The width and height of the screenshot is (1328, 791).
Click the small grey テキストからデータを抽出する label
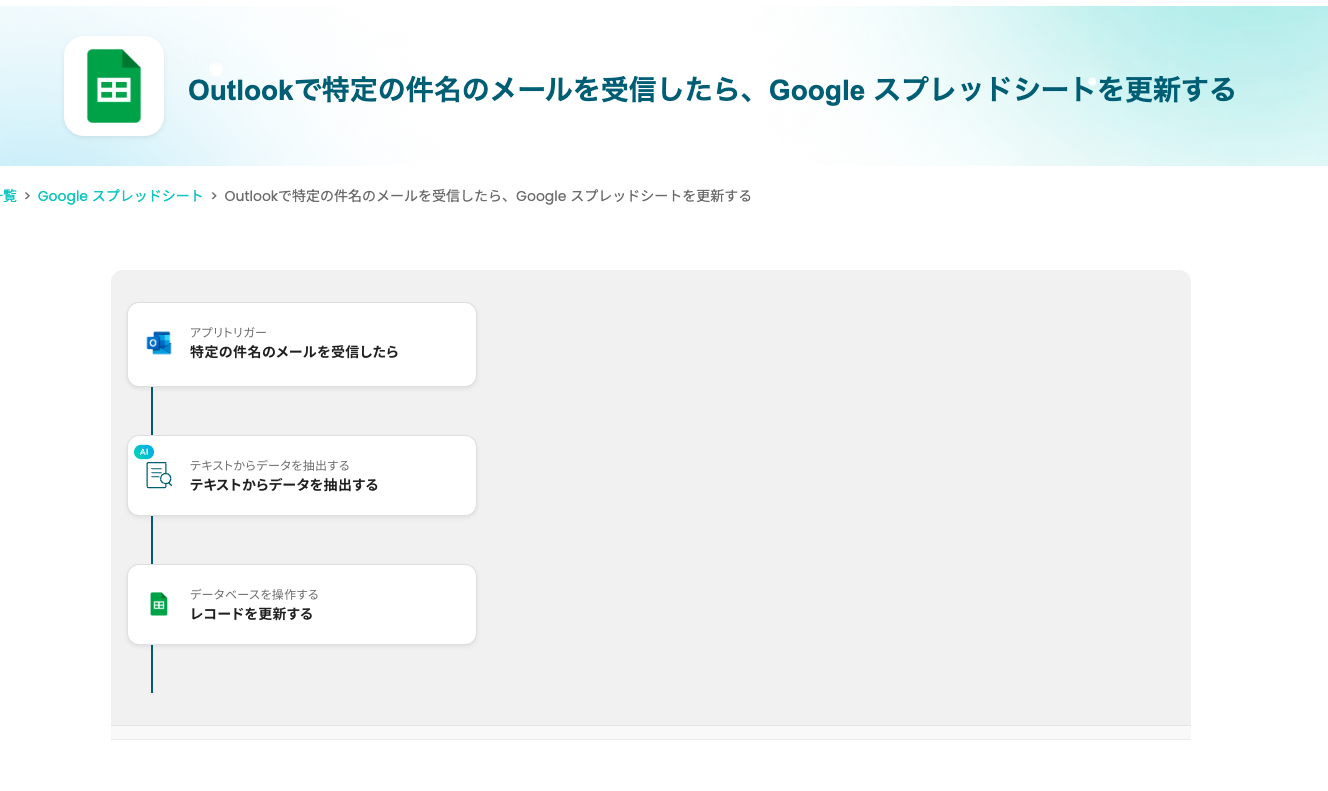tap(269, 465)
